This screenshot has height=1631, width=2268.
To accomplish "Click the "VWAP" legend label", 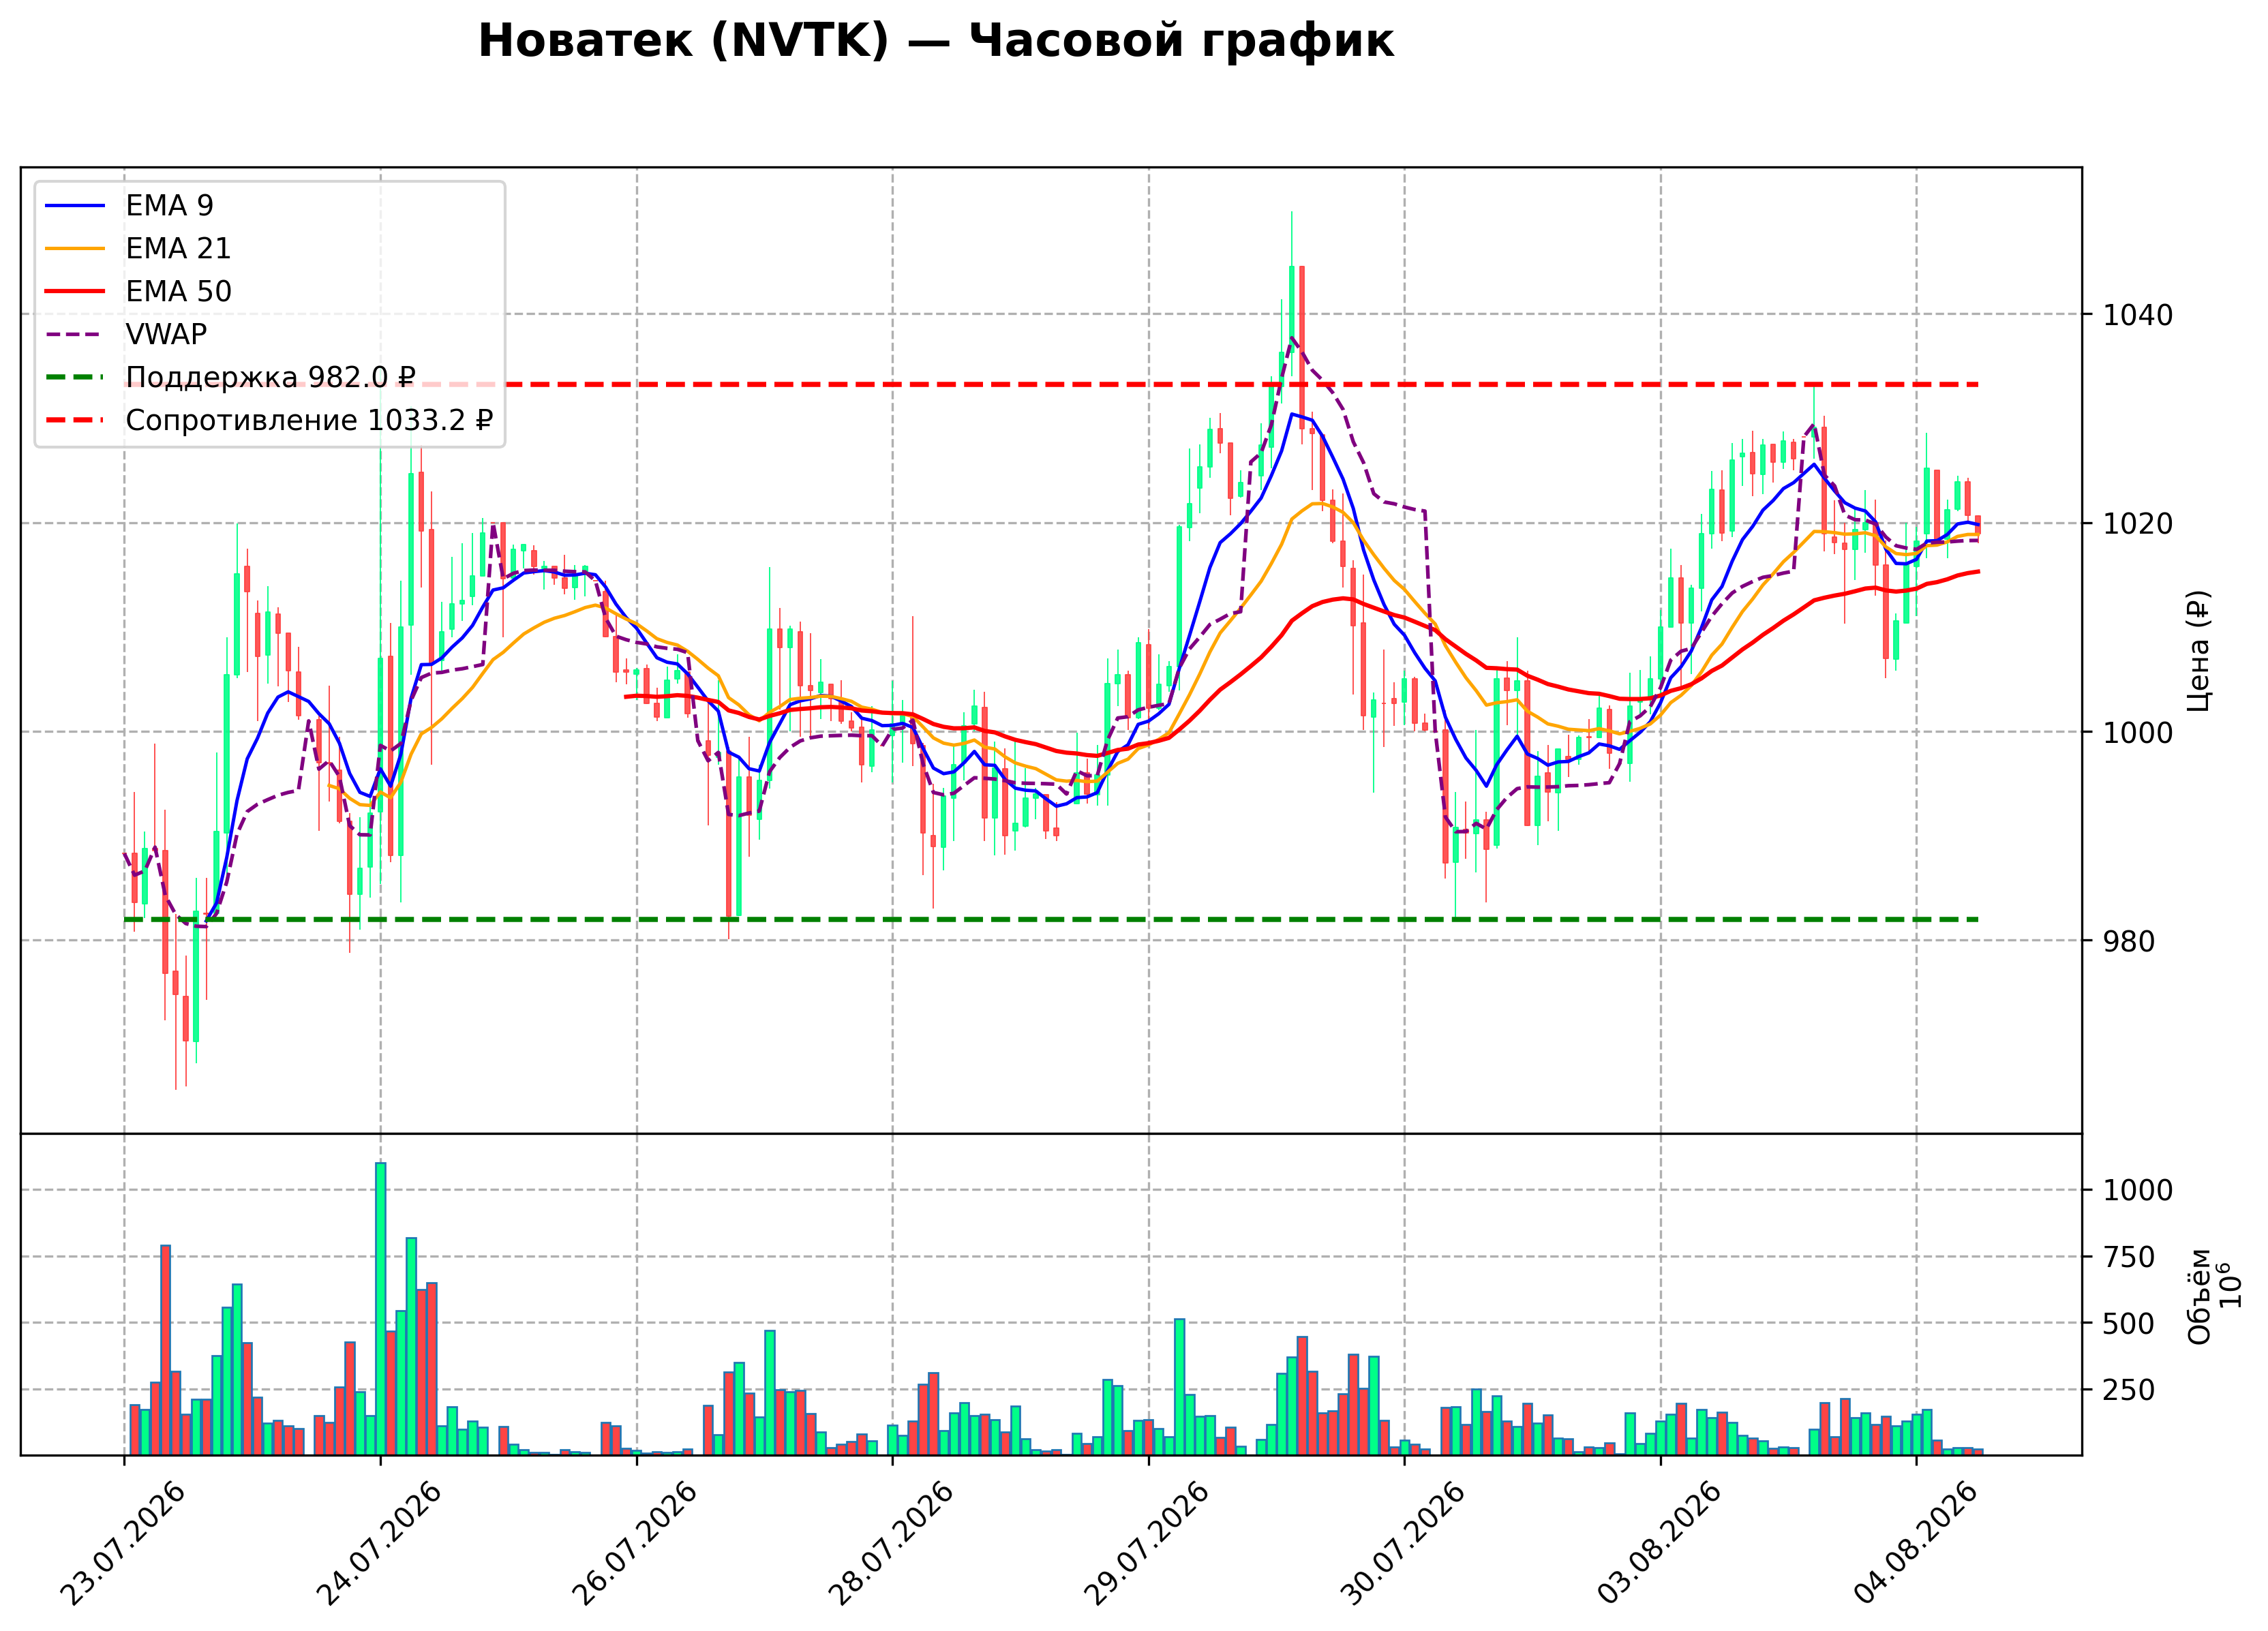I will click(x=166, y=334).
